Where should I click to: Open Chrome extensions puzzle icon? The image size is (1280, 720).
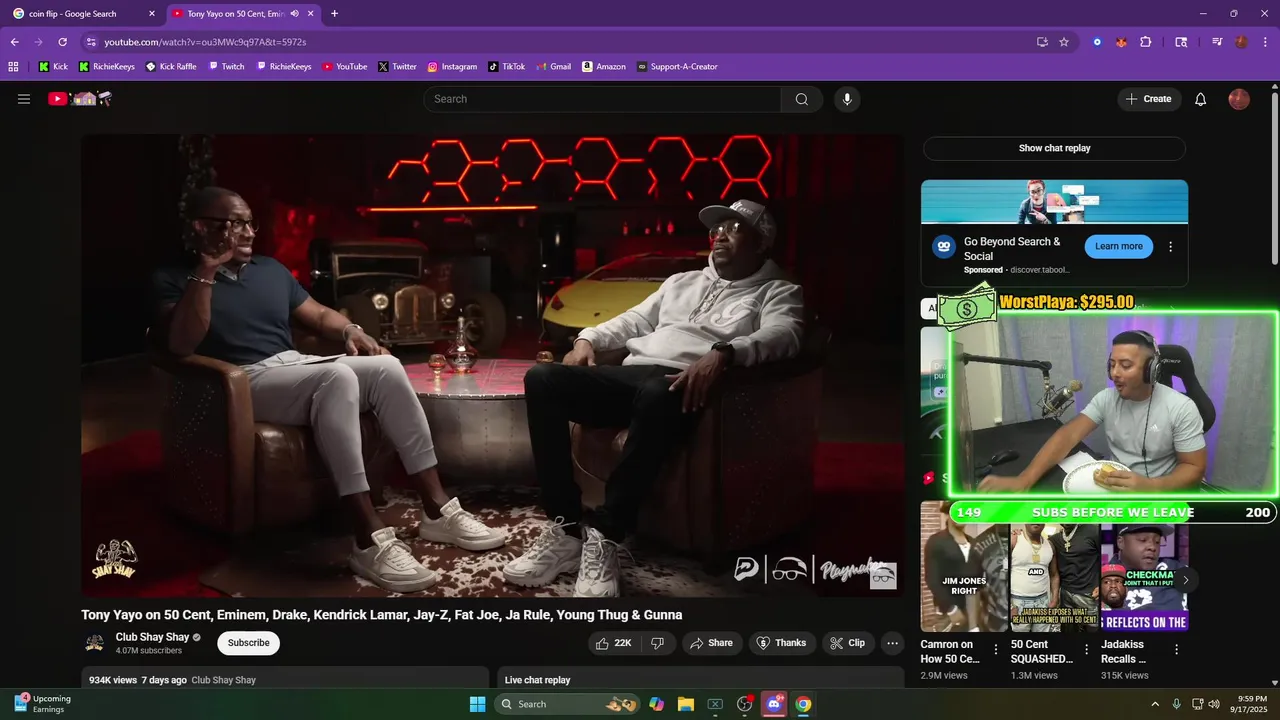[1146, 42]
